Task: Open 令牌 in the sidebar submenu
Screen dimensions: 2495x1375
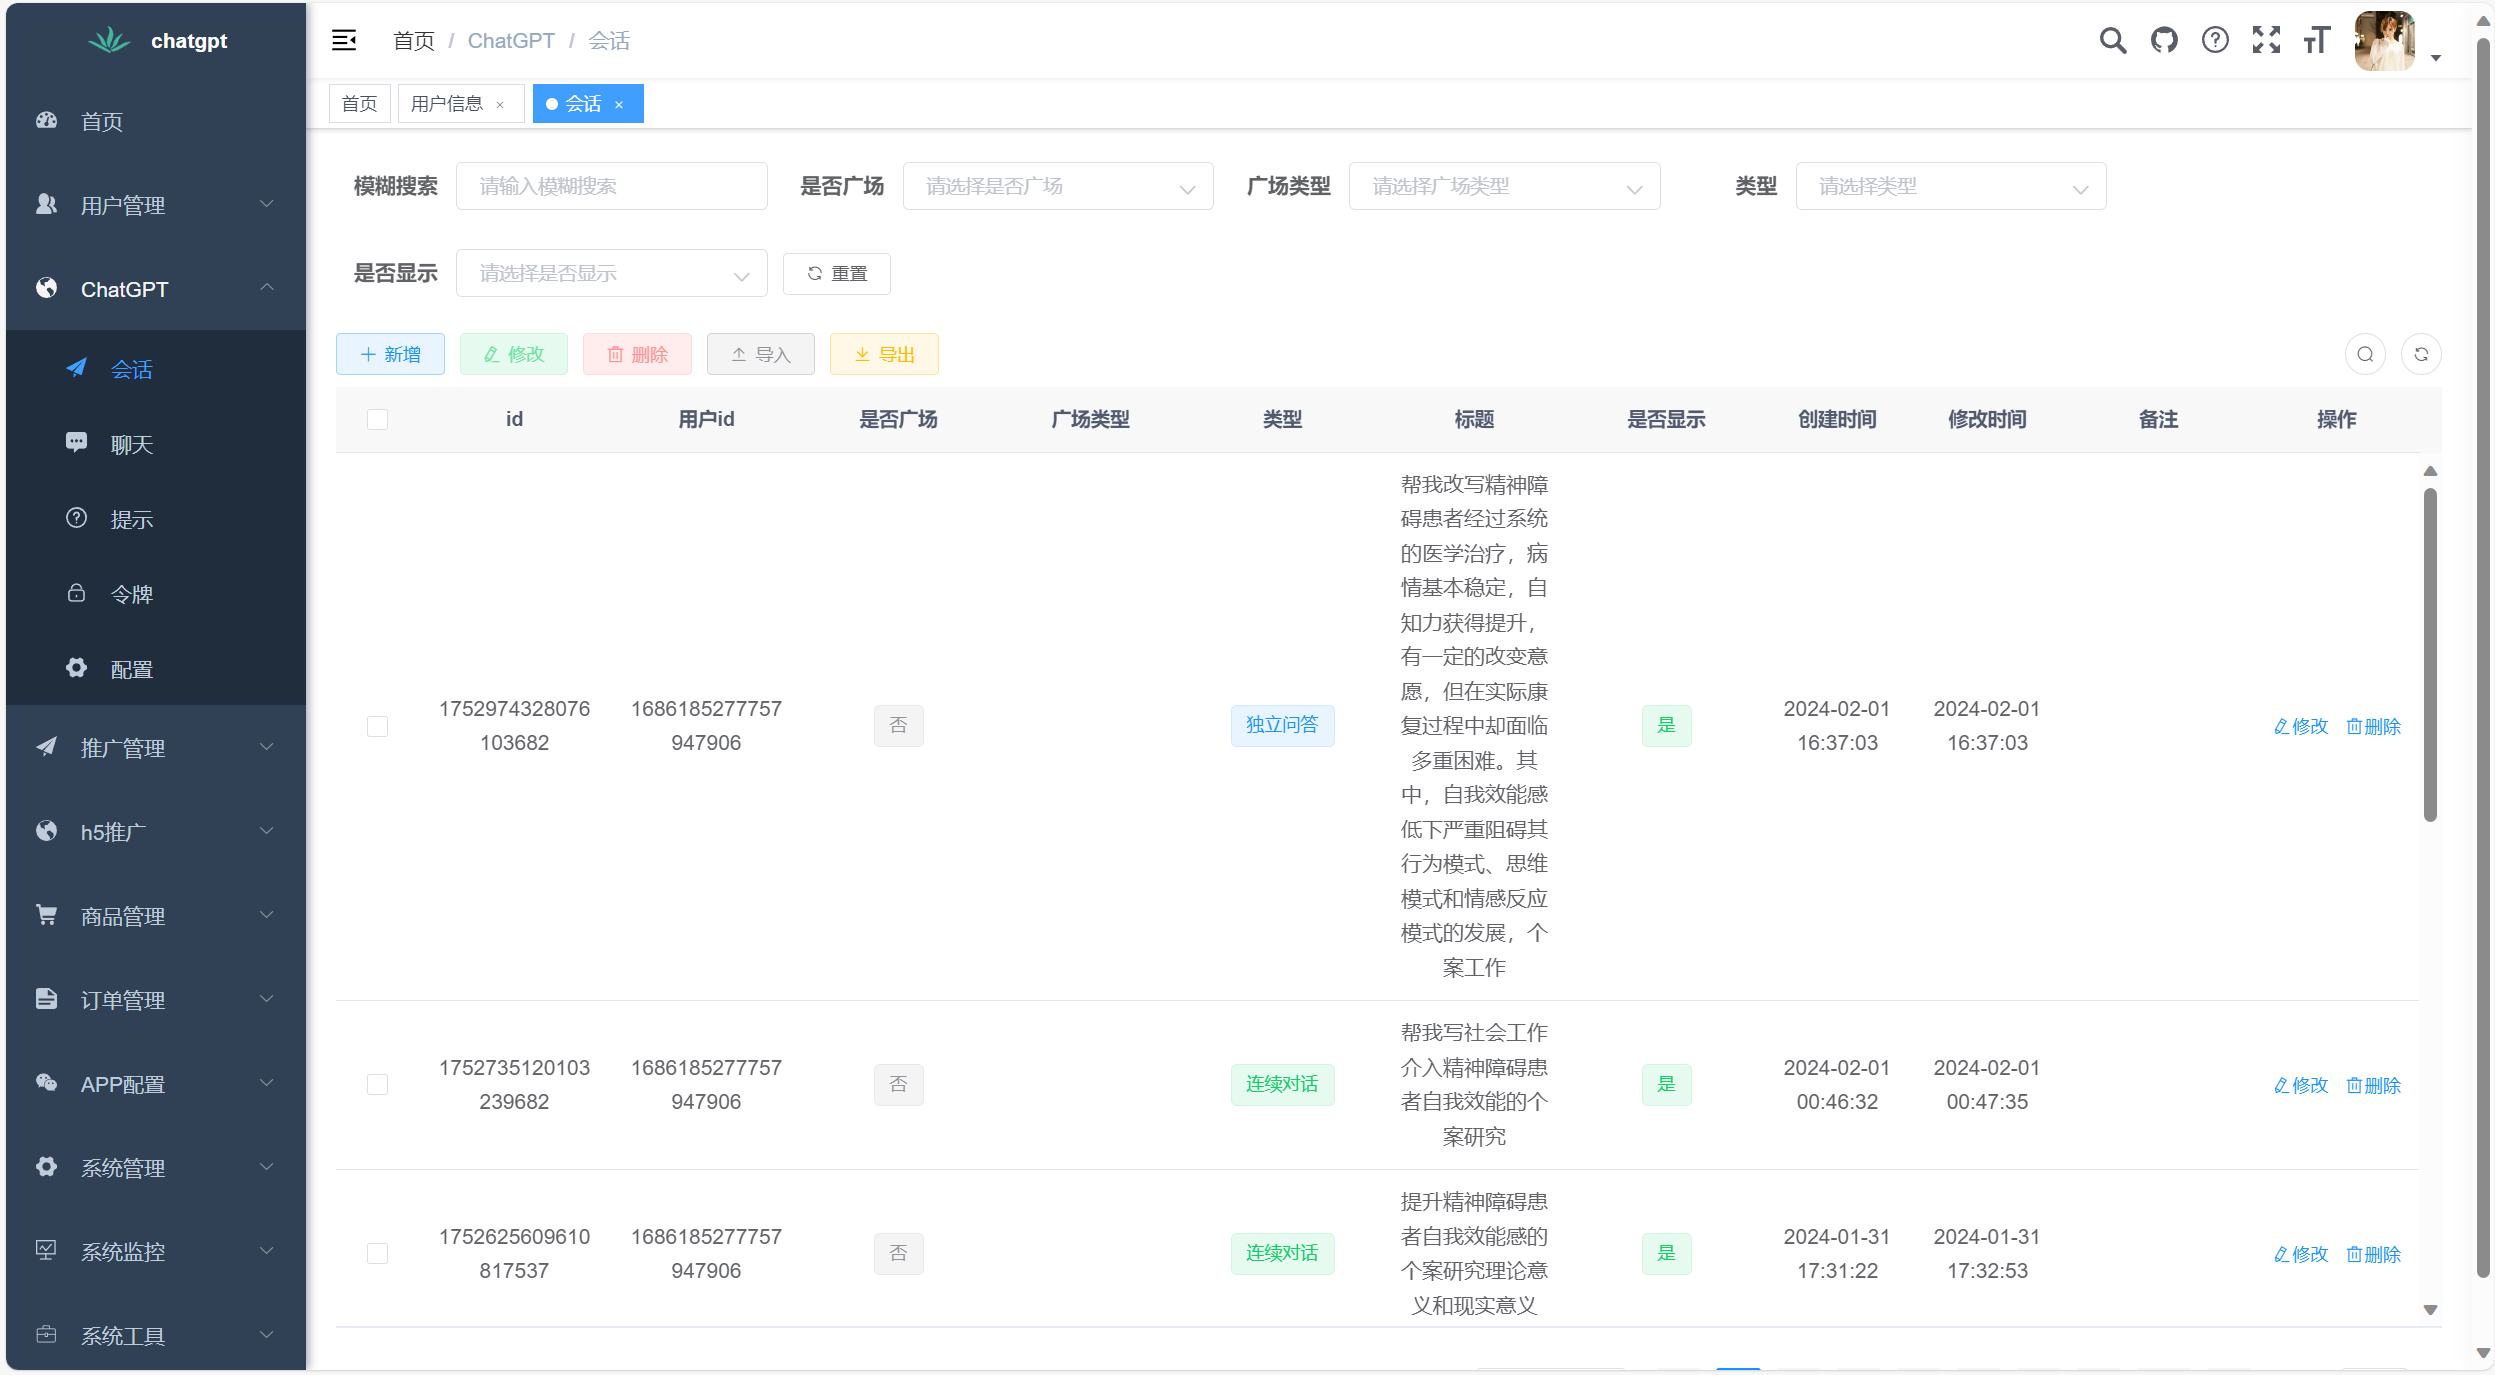Action: tap(156, 594)
